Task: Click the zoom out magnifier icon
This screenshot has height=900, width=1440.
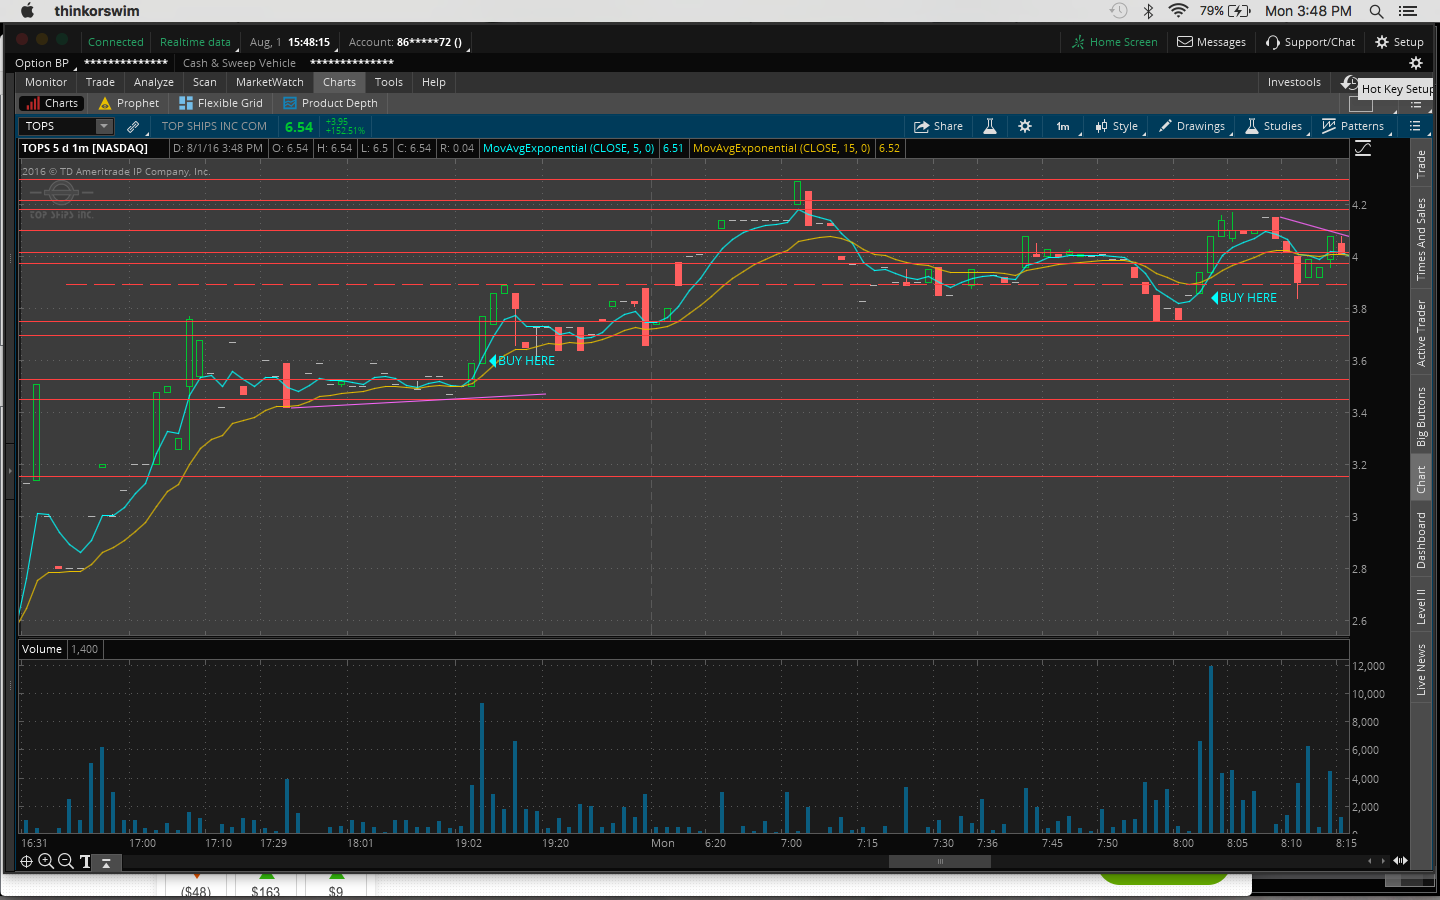Action: 66,861
